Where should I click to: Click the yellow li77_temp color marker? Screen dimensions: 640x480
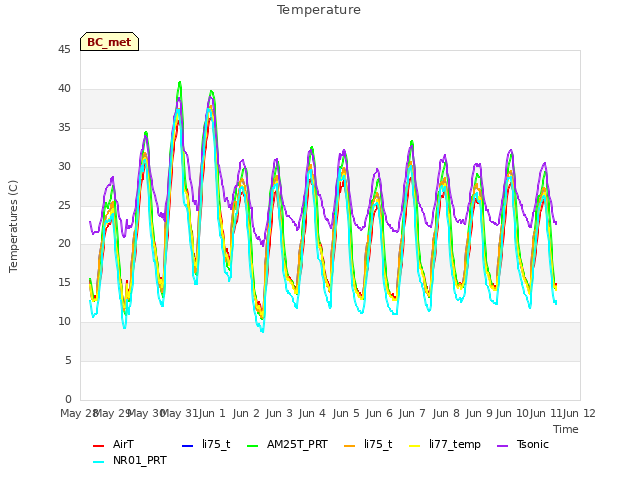point(415,446)
